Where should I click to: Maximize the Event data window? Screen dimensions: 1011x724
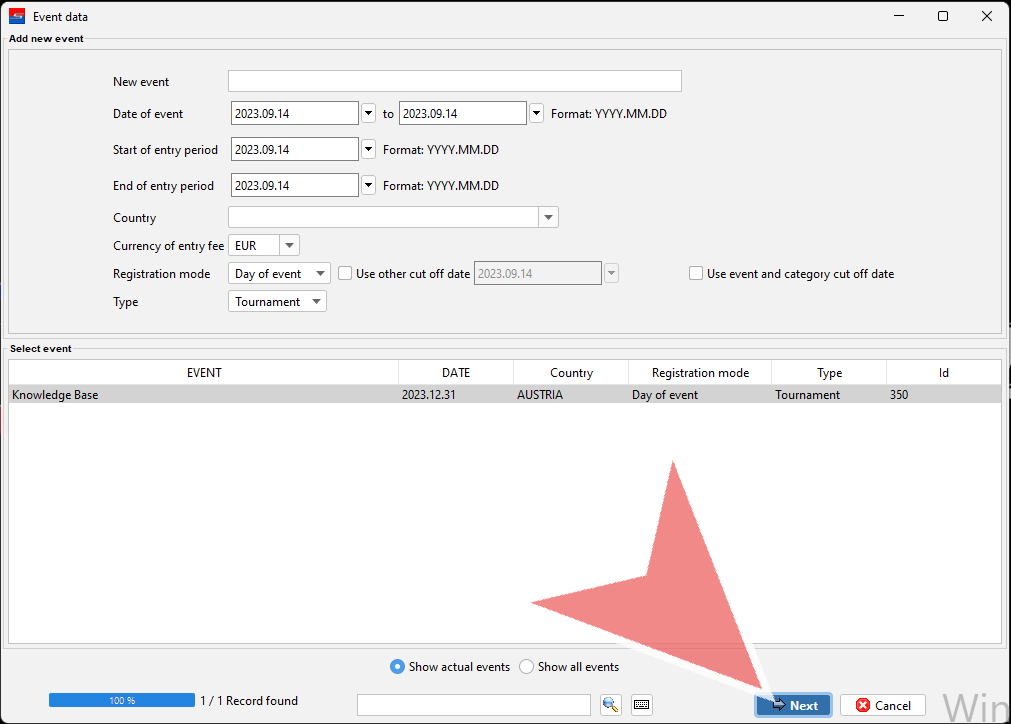[x=943, y=16]
